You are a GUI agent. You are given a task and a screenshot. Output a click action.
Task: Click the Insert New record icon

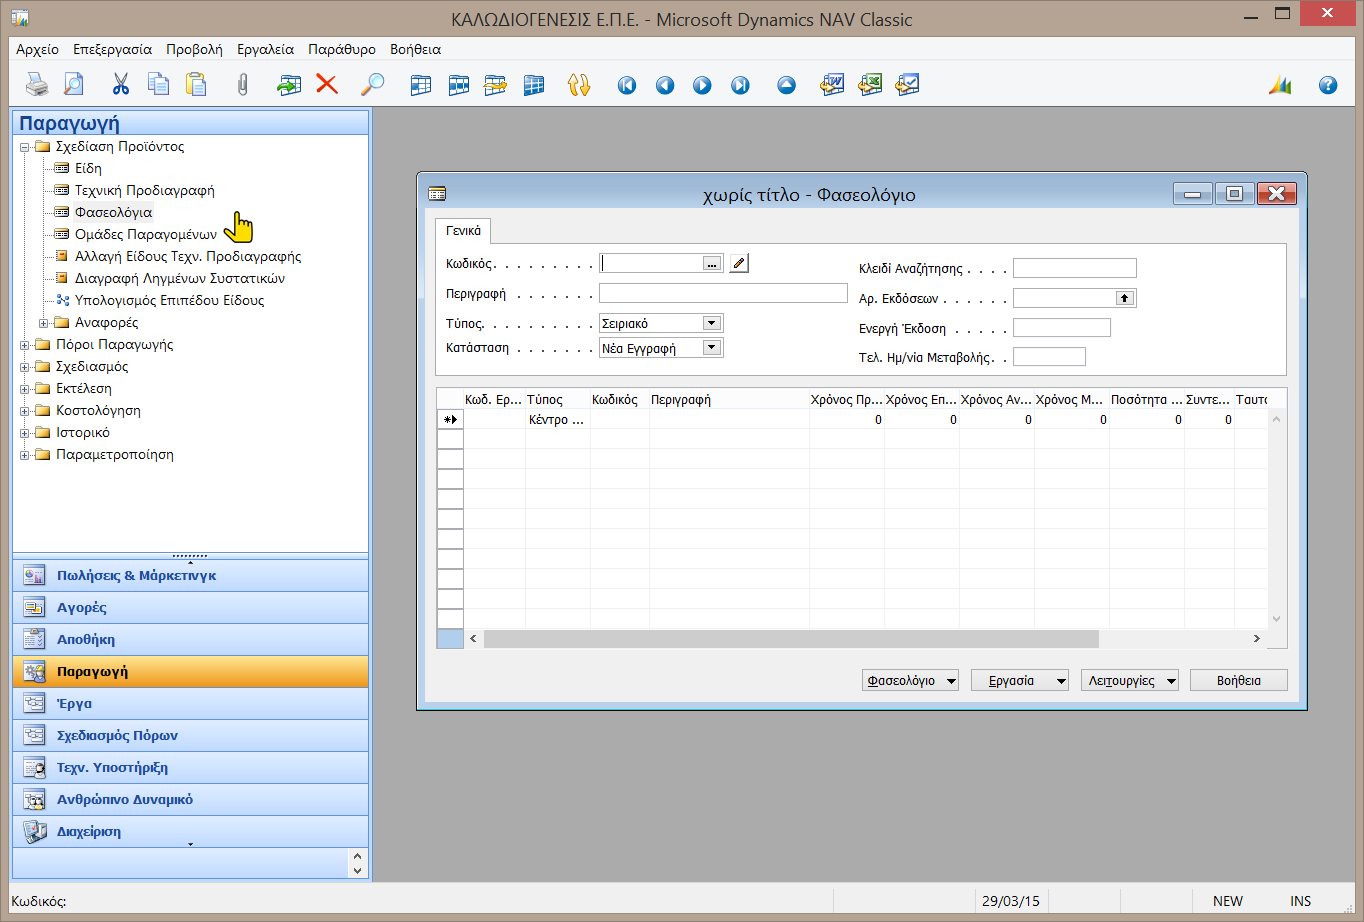[289, 85]
